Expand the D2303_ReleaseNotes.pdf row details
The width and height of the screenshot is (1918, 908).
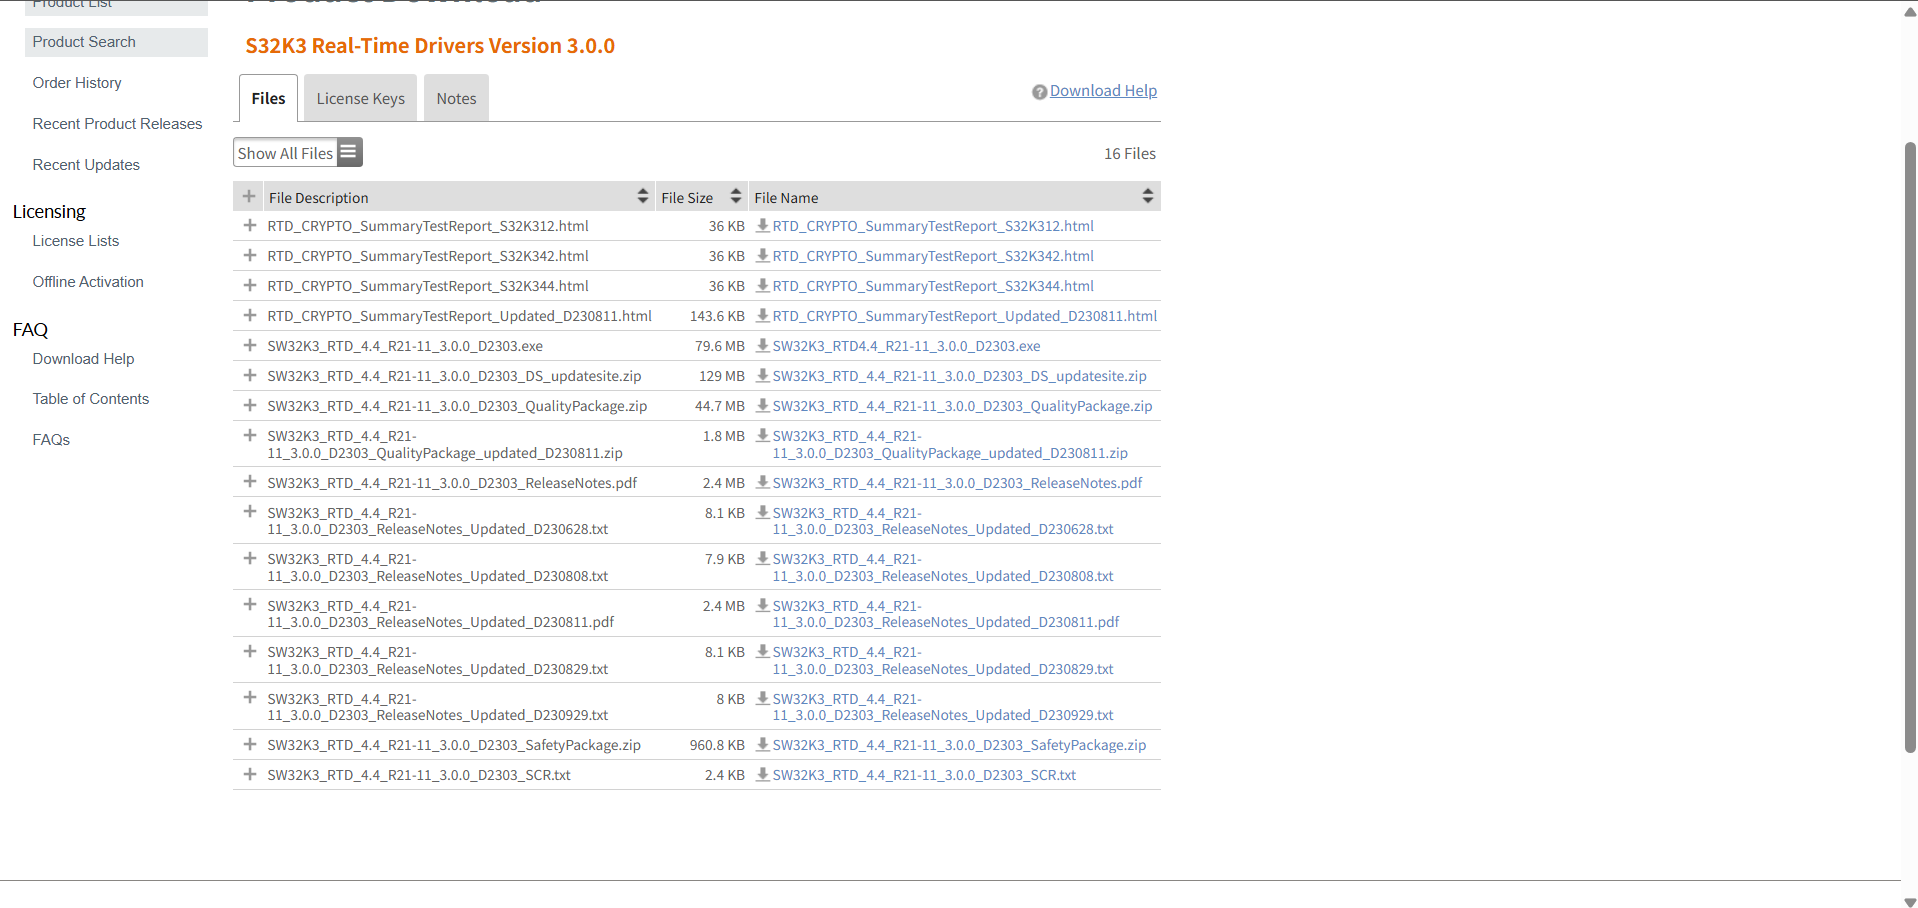(x=250, y=482)
